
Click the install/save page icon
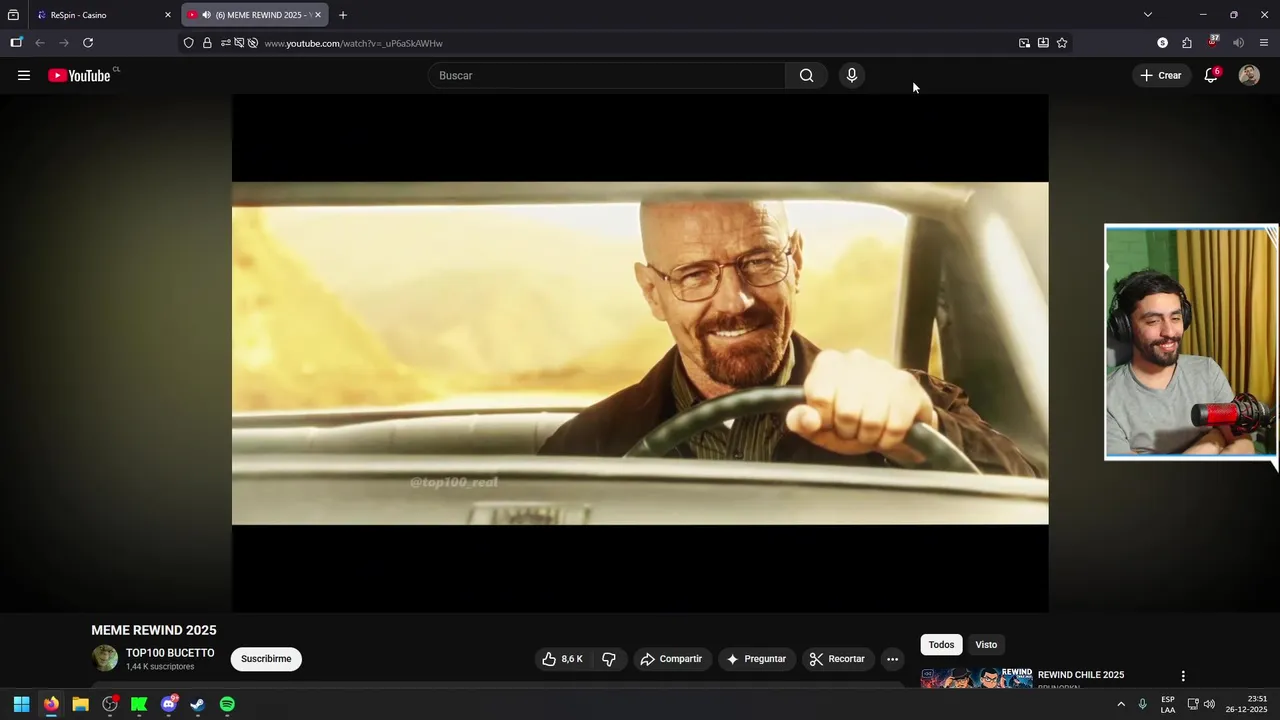[x=1043, y=43]
